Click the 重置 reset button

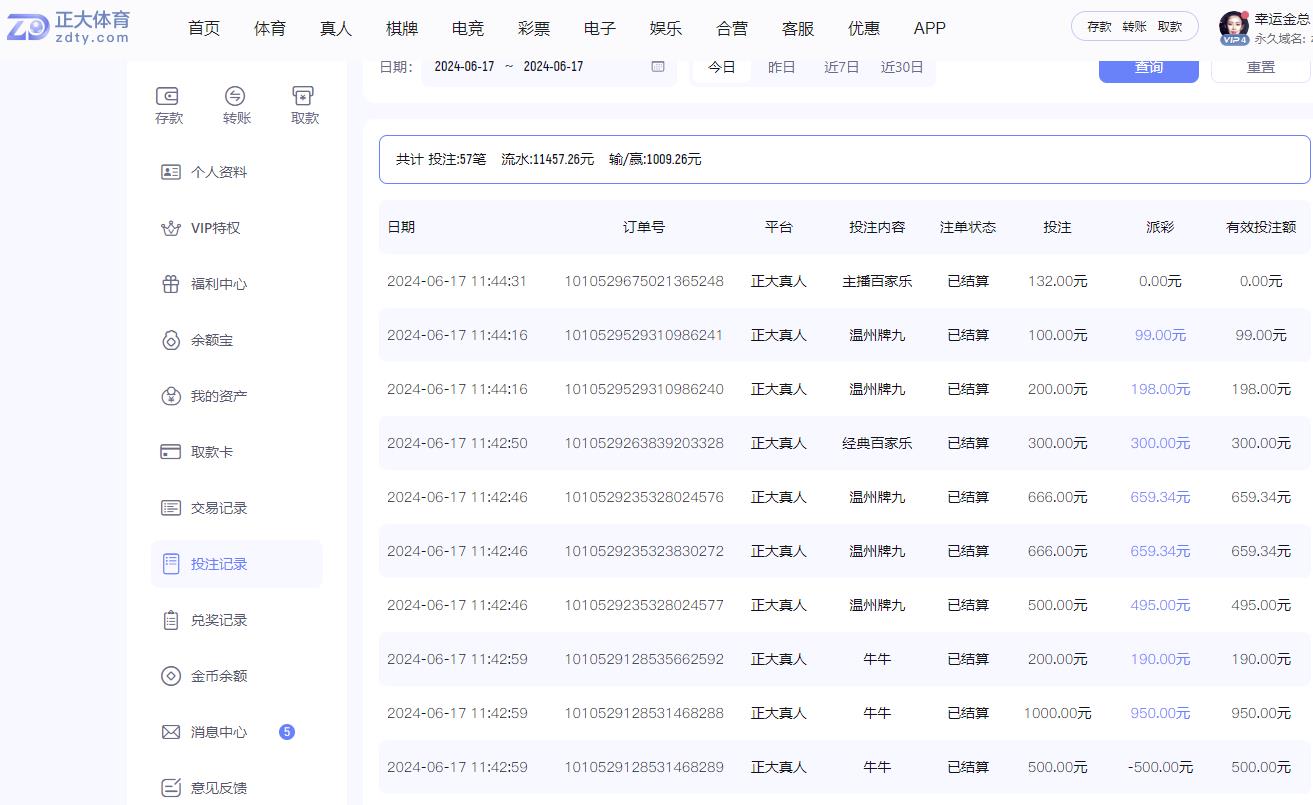pos(1260,66)
